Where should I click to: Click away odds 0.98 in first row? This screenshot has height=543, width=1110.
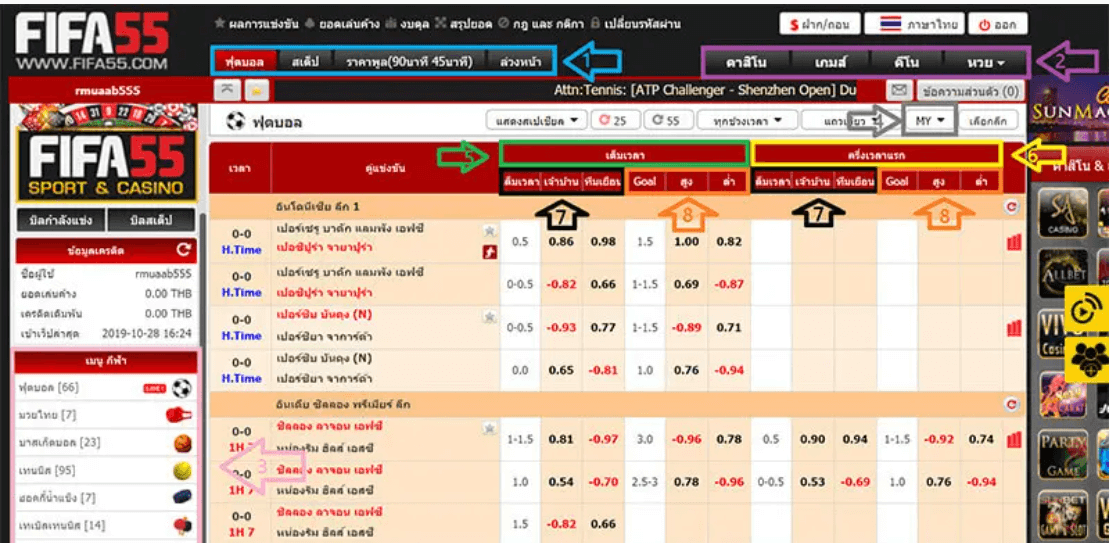(604, 241)
